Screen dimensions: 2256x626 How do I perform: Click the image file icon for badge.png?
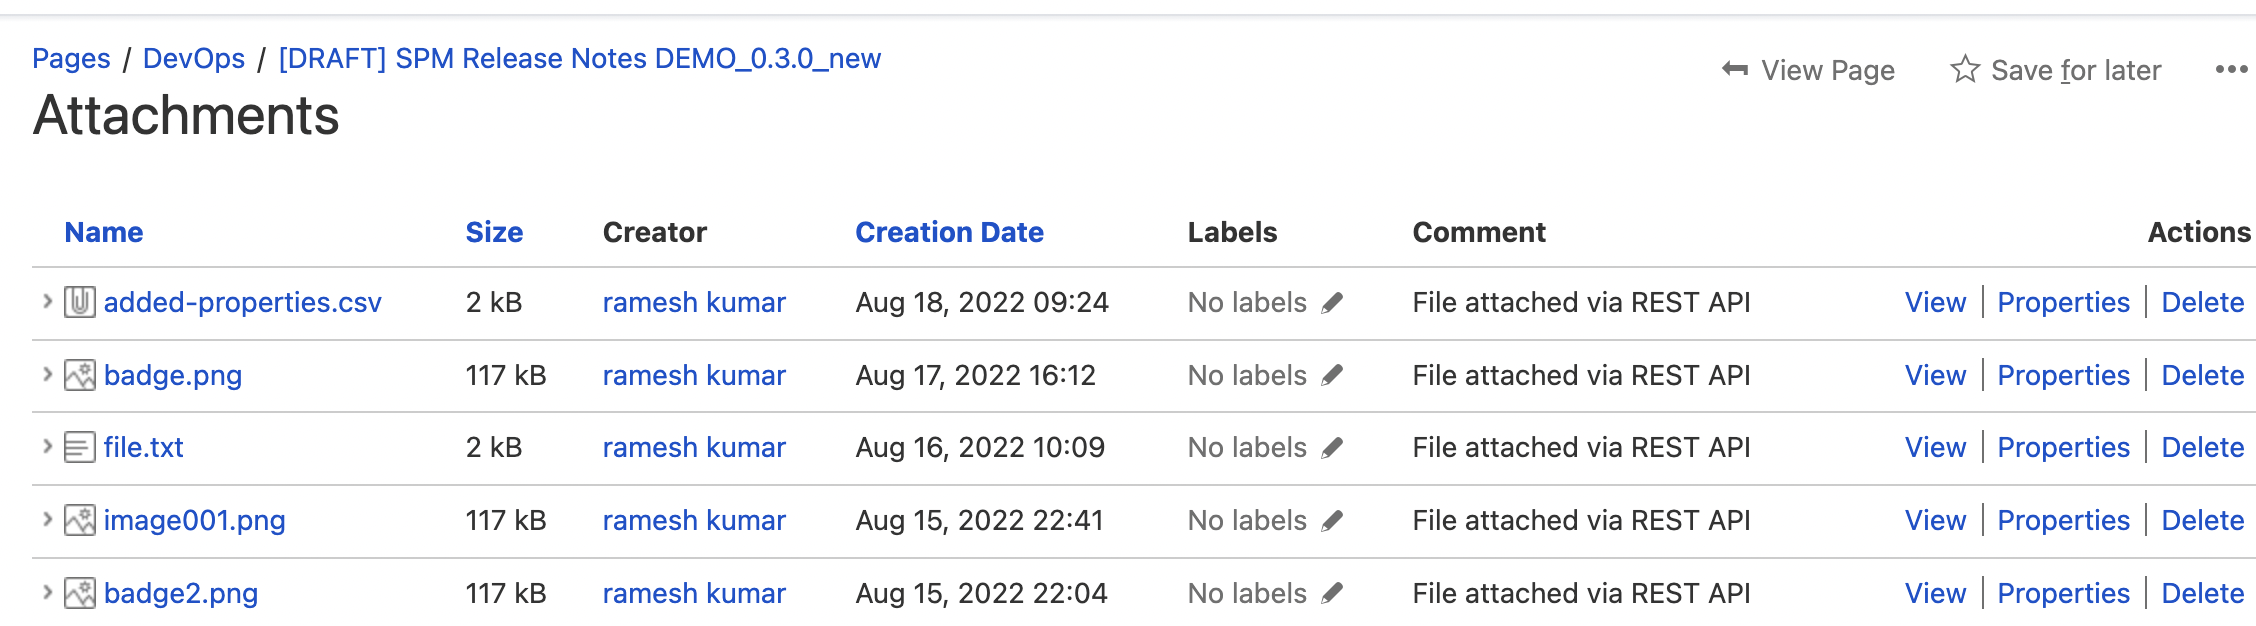click(80, 375)
